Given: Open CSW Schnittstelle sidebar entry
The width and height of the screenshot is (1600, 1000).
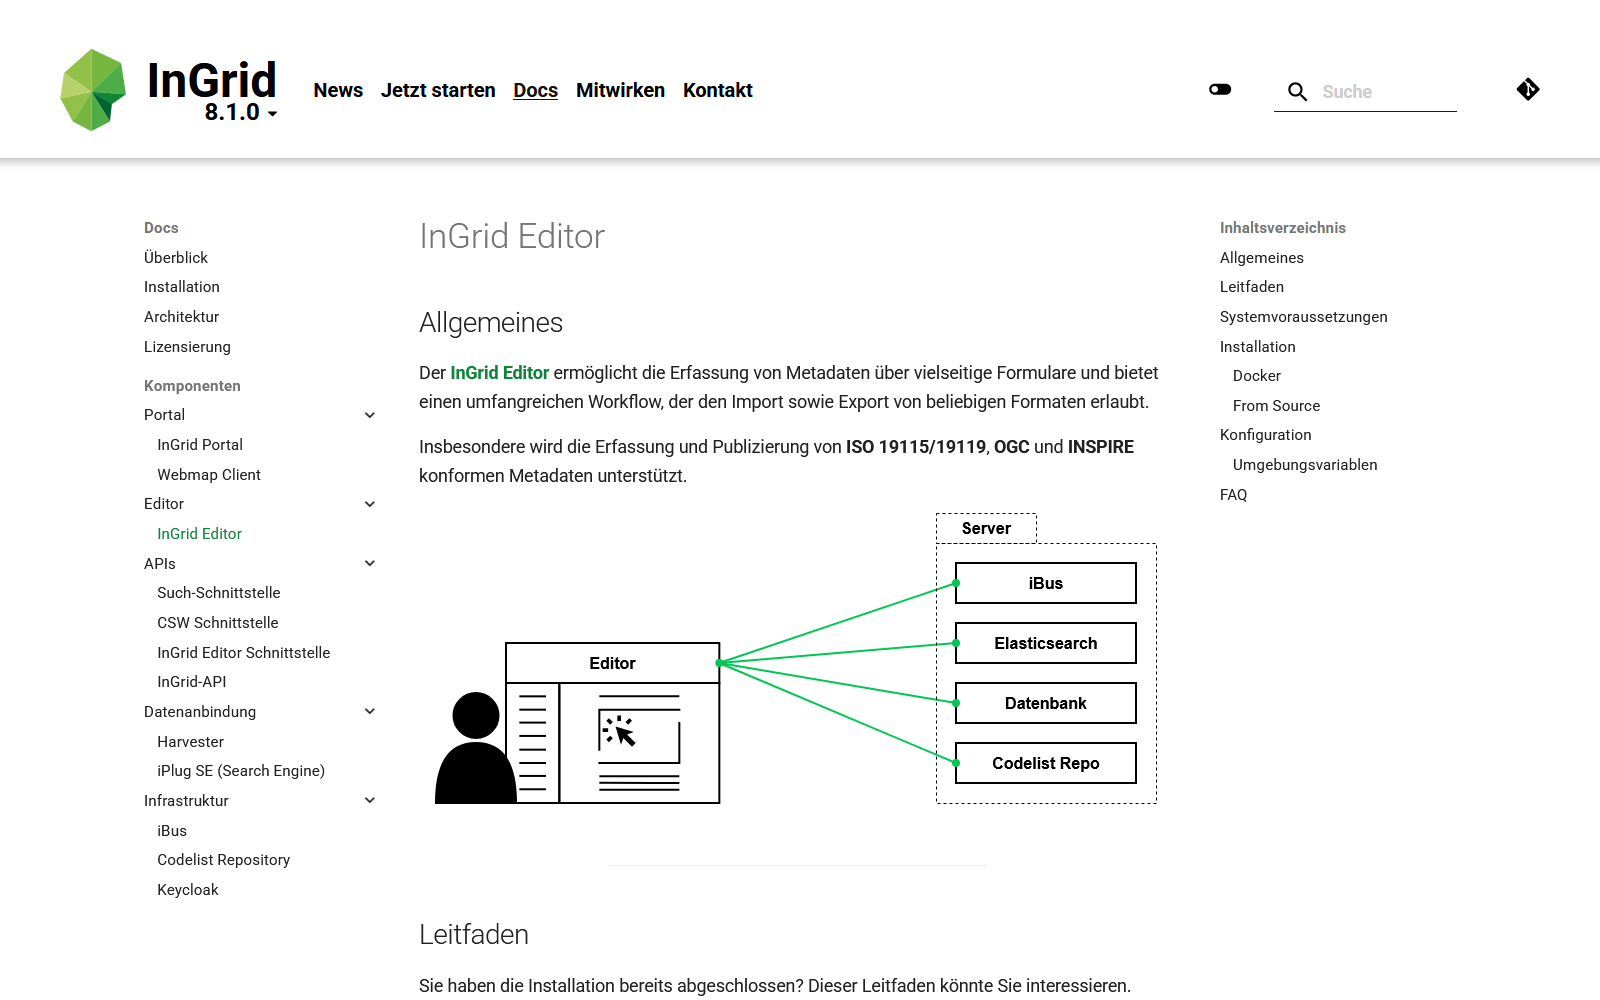Looking at the screenshot, I should pyautogui.click(x=218, y=623).
